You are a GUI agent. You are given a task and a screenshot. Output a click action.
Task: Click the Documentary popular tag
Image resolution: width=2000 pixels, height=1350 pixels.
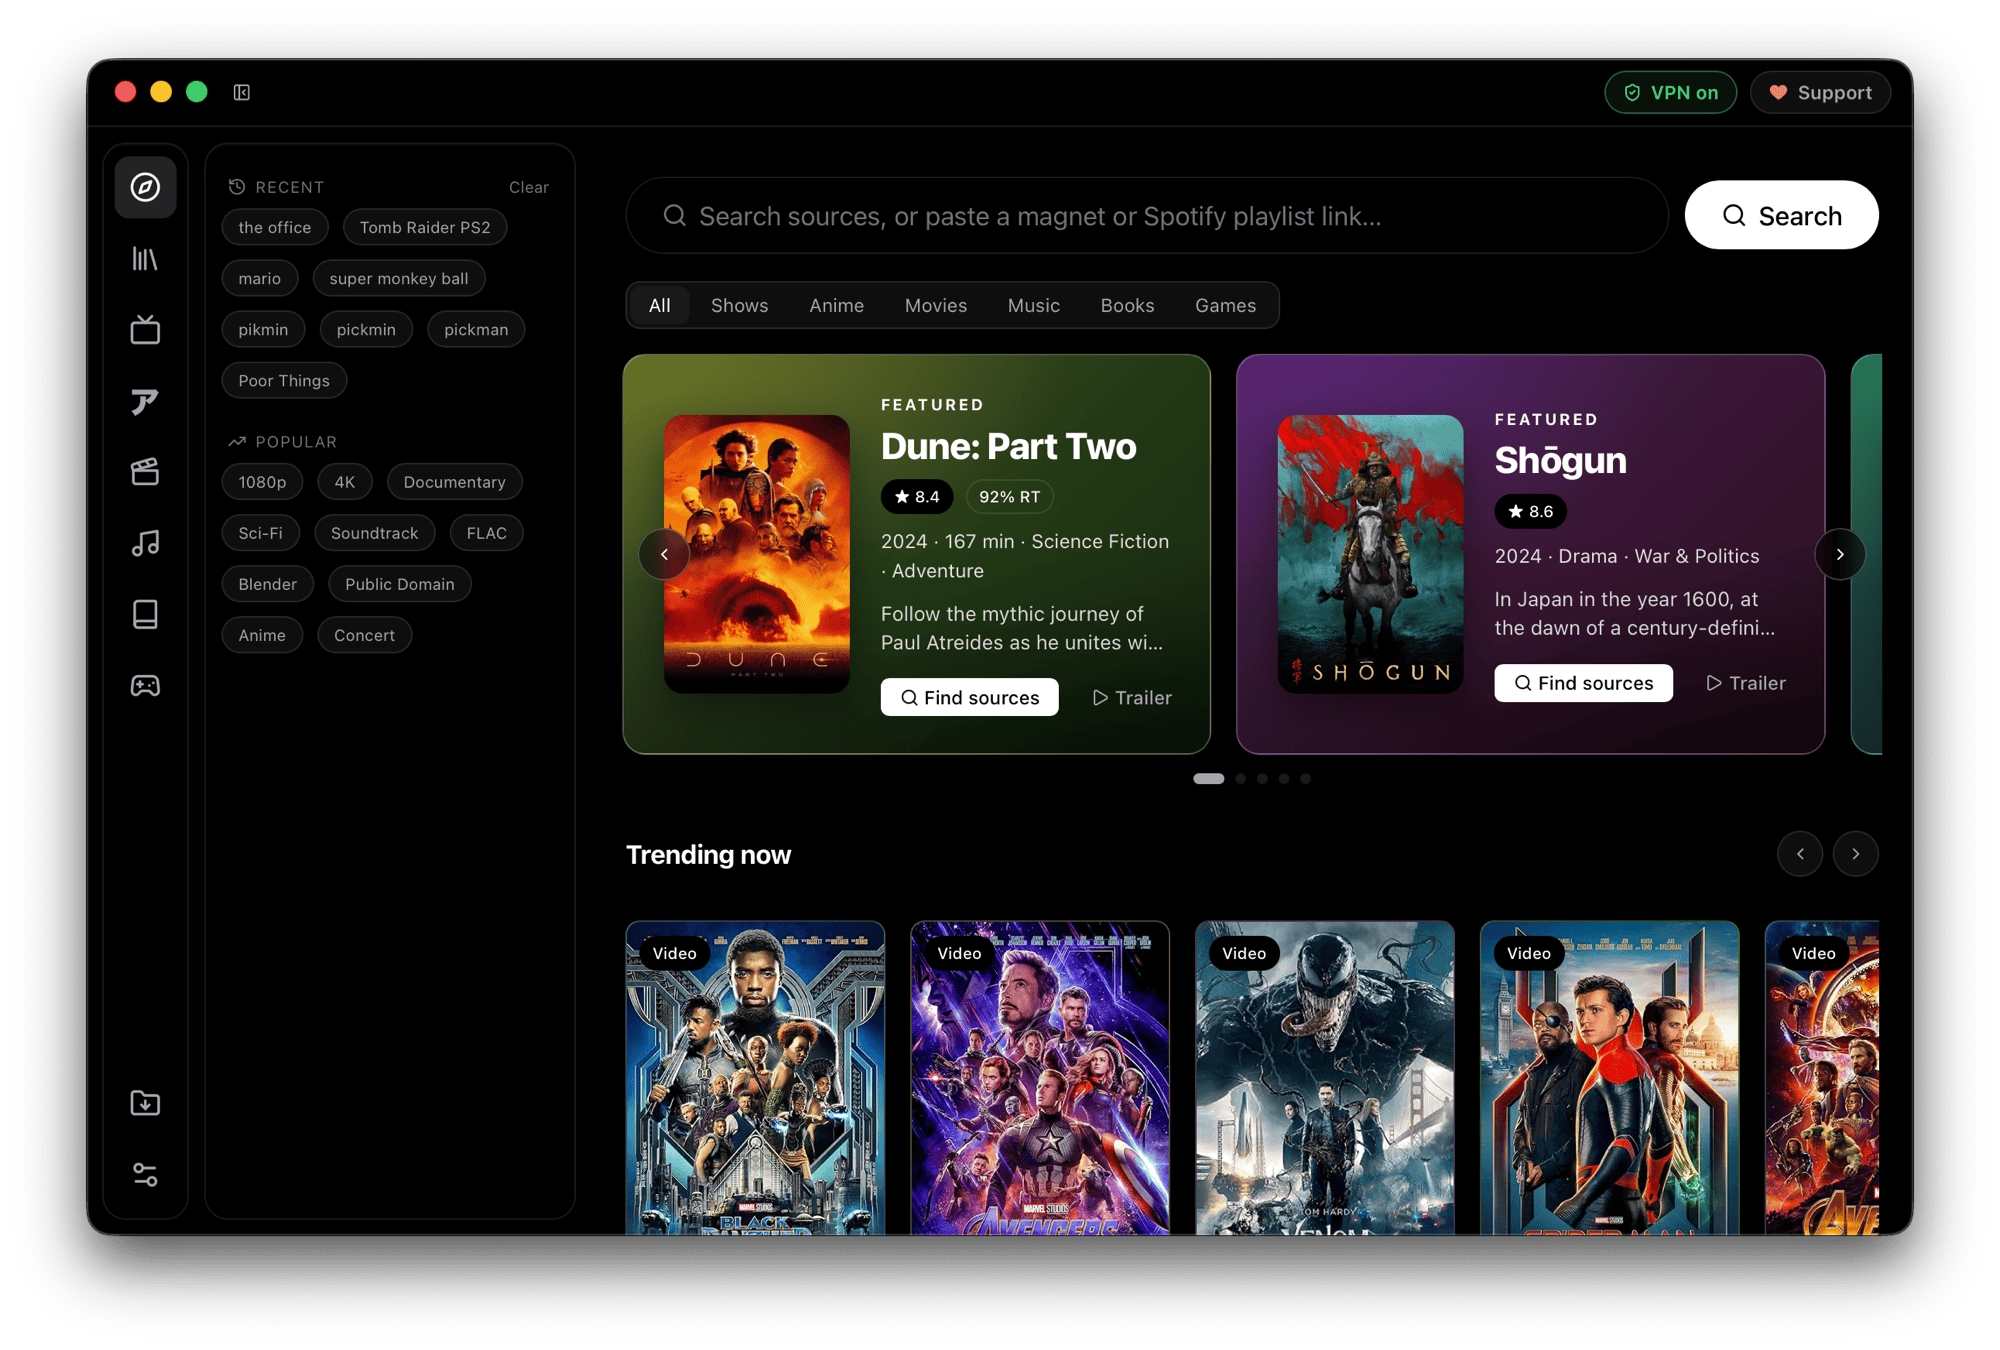click(454, 482)
